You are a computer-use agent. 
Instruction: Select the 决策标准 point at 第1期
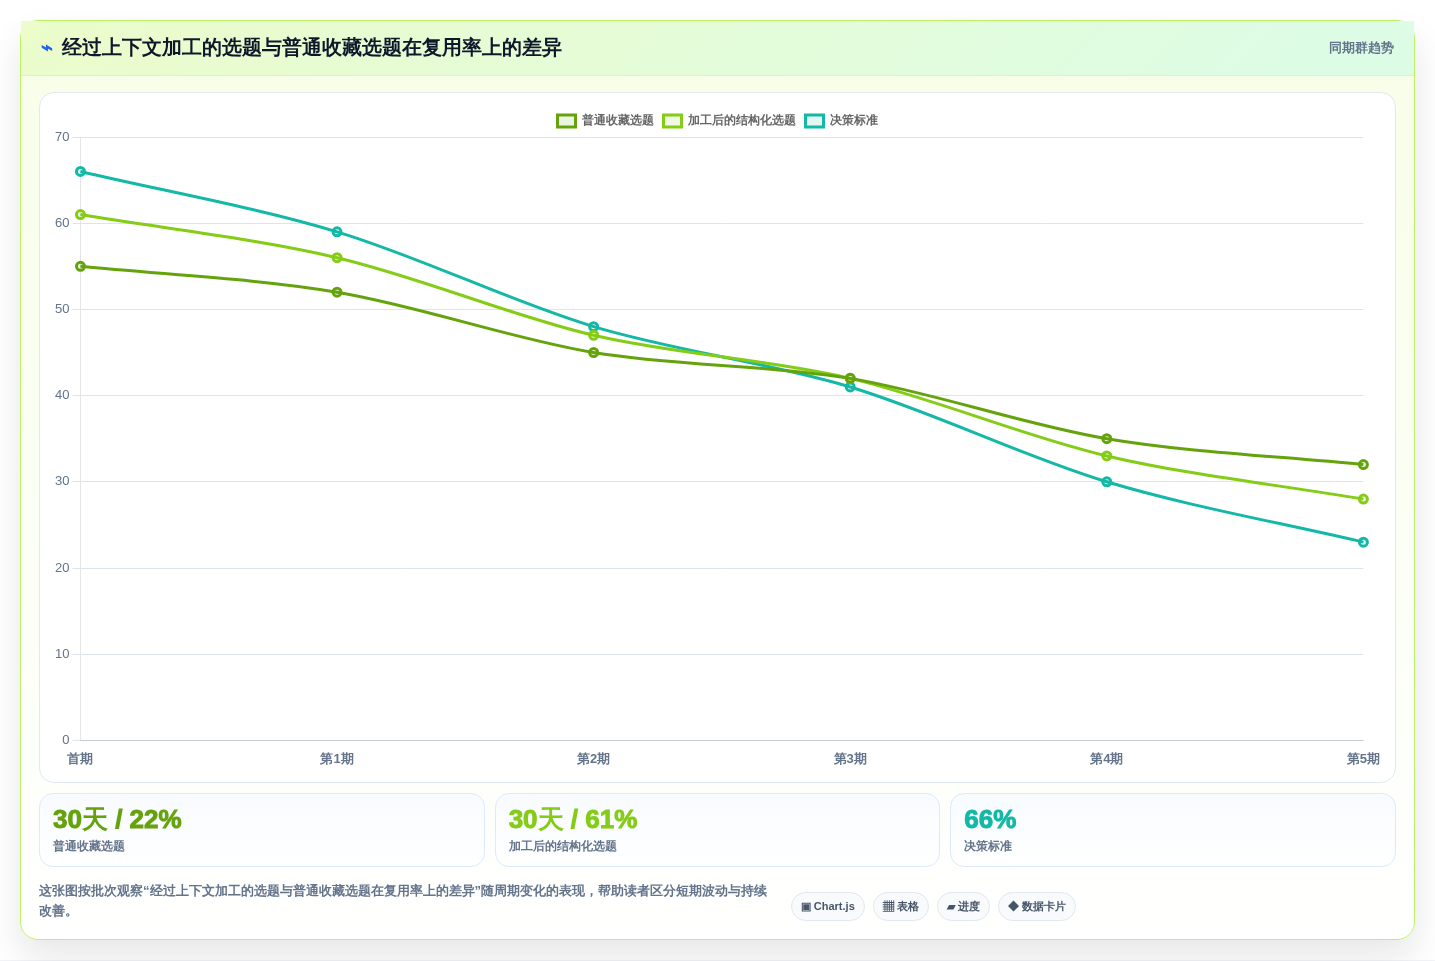[337, 232]
